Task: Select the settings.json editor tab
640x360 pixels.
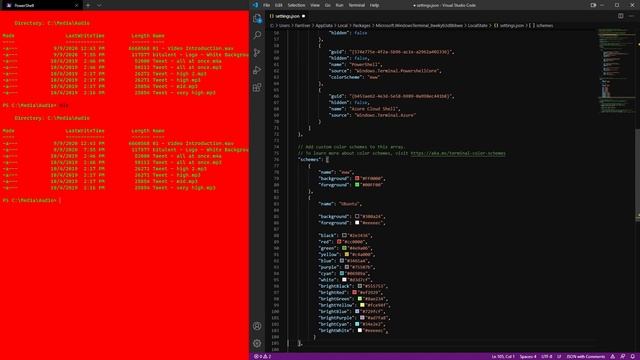Action: pyautogui.click(x=288, y=16)
